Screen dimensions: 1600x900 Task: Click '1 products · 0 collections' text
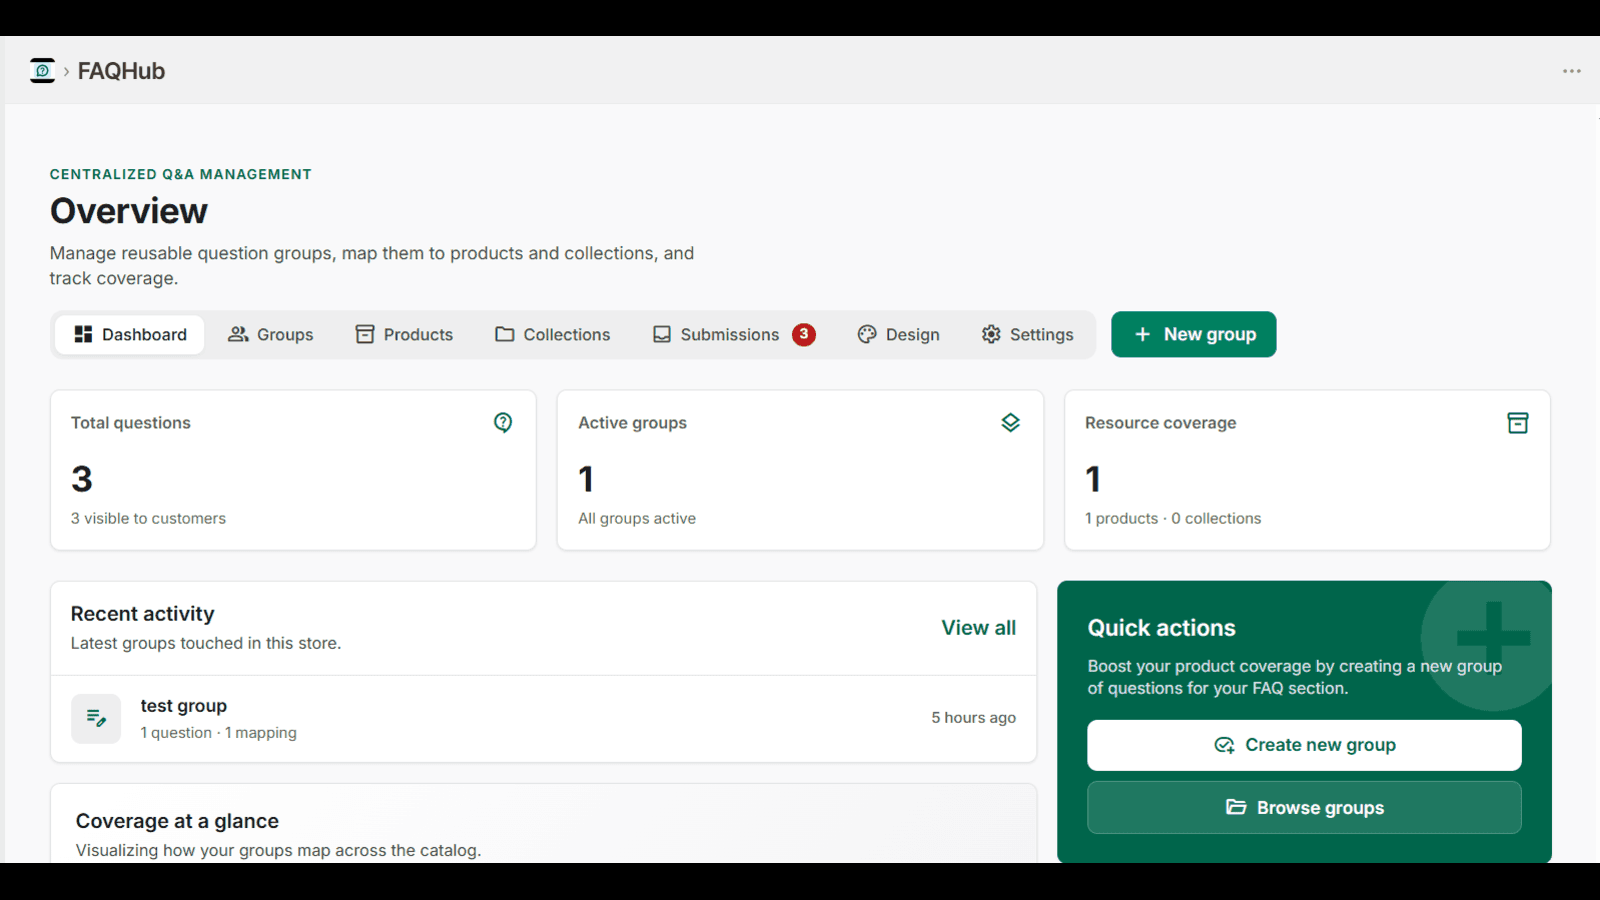coord(1173,518)
